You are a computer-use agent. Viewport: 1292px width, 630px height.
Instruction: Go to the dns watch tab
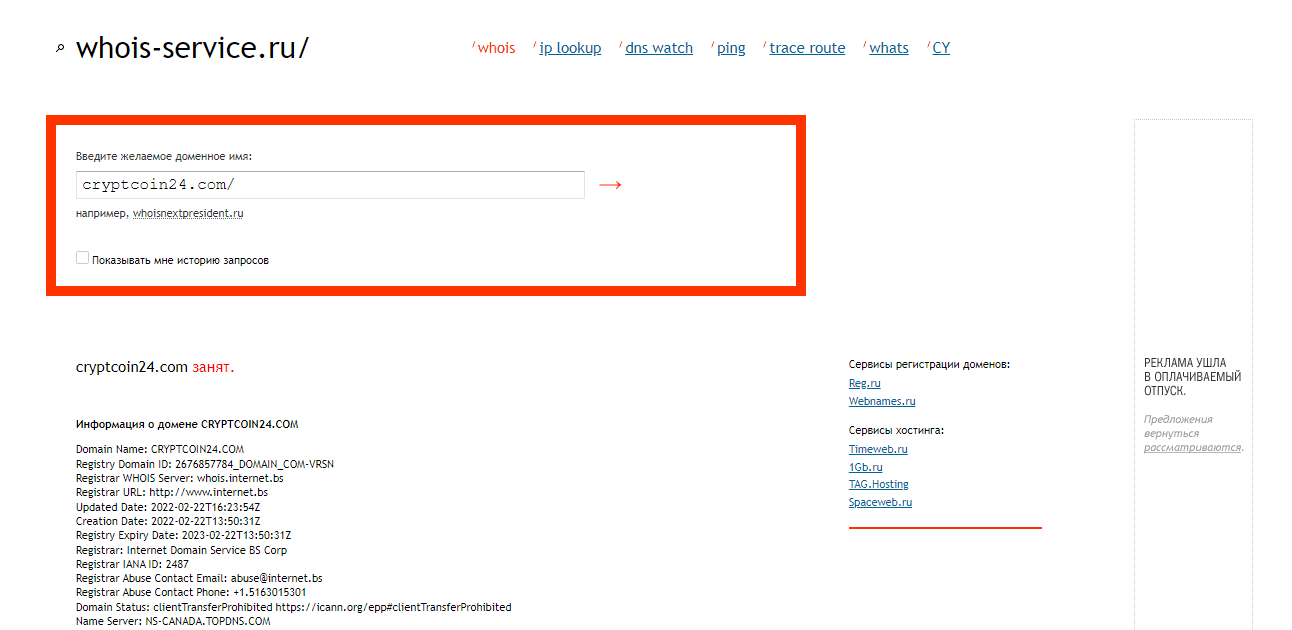(658, 48)
